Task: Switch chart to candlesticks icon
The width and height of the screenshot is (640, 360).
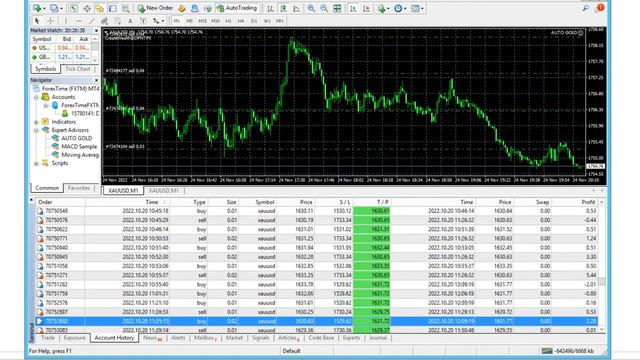Action: [x=283, y=8]
